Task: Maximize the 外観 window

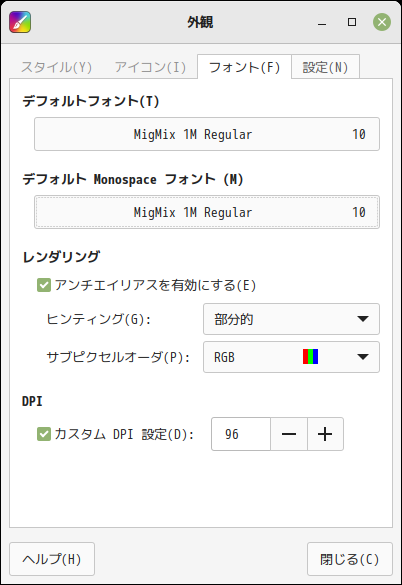Action: [x=352, y=22]
